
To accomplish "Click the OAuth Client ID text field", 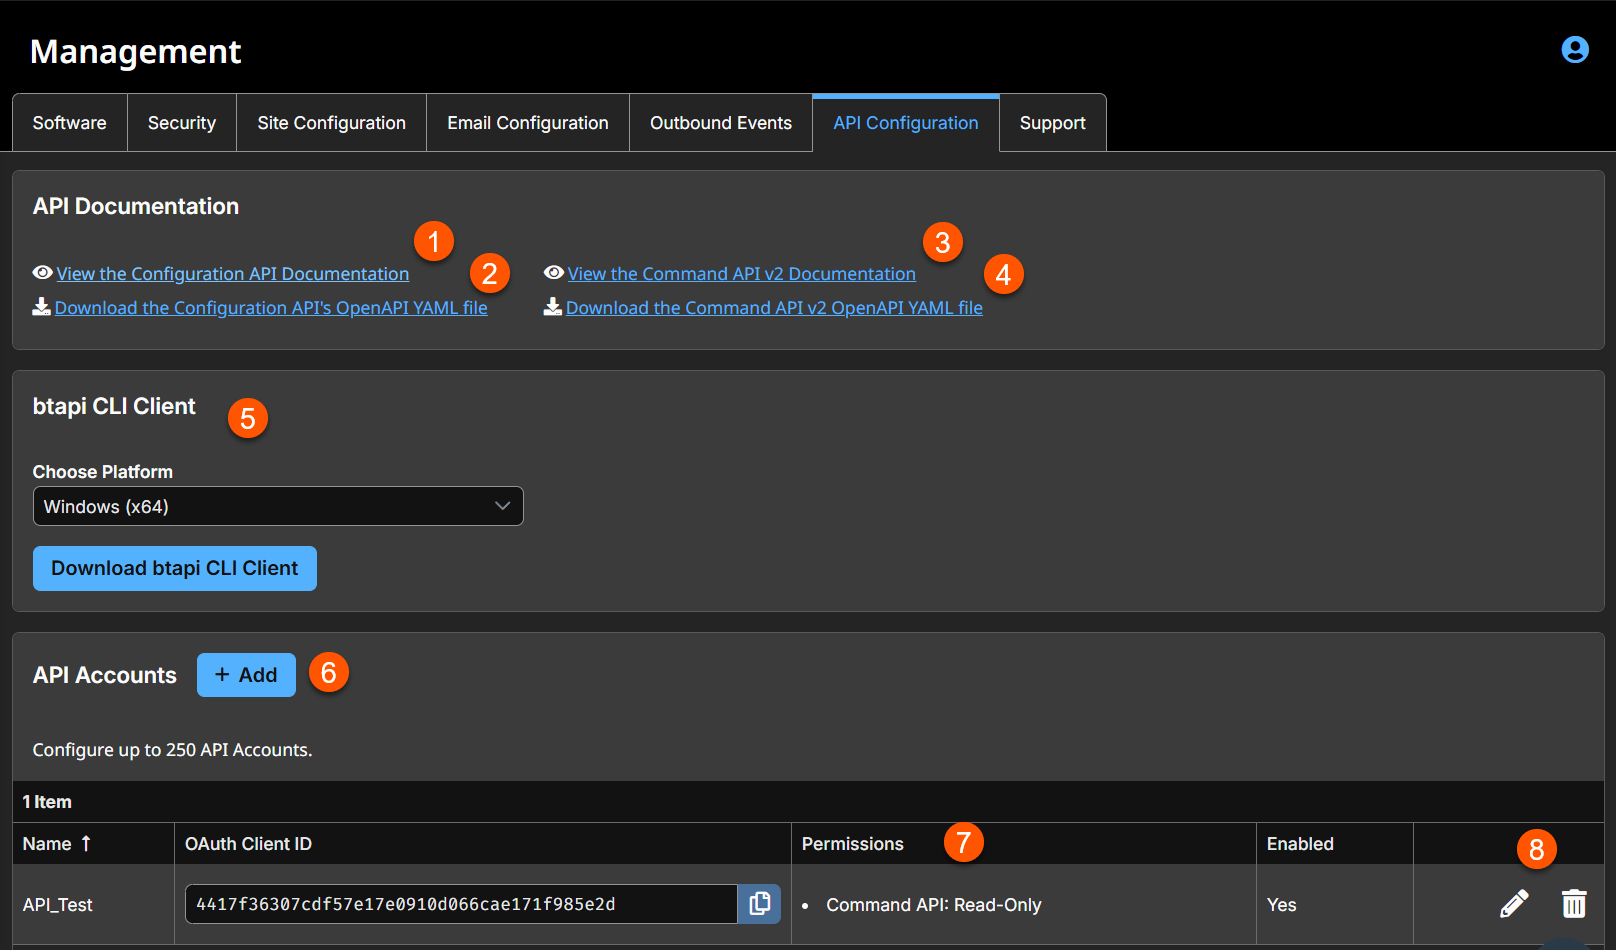I will (461, 904).
